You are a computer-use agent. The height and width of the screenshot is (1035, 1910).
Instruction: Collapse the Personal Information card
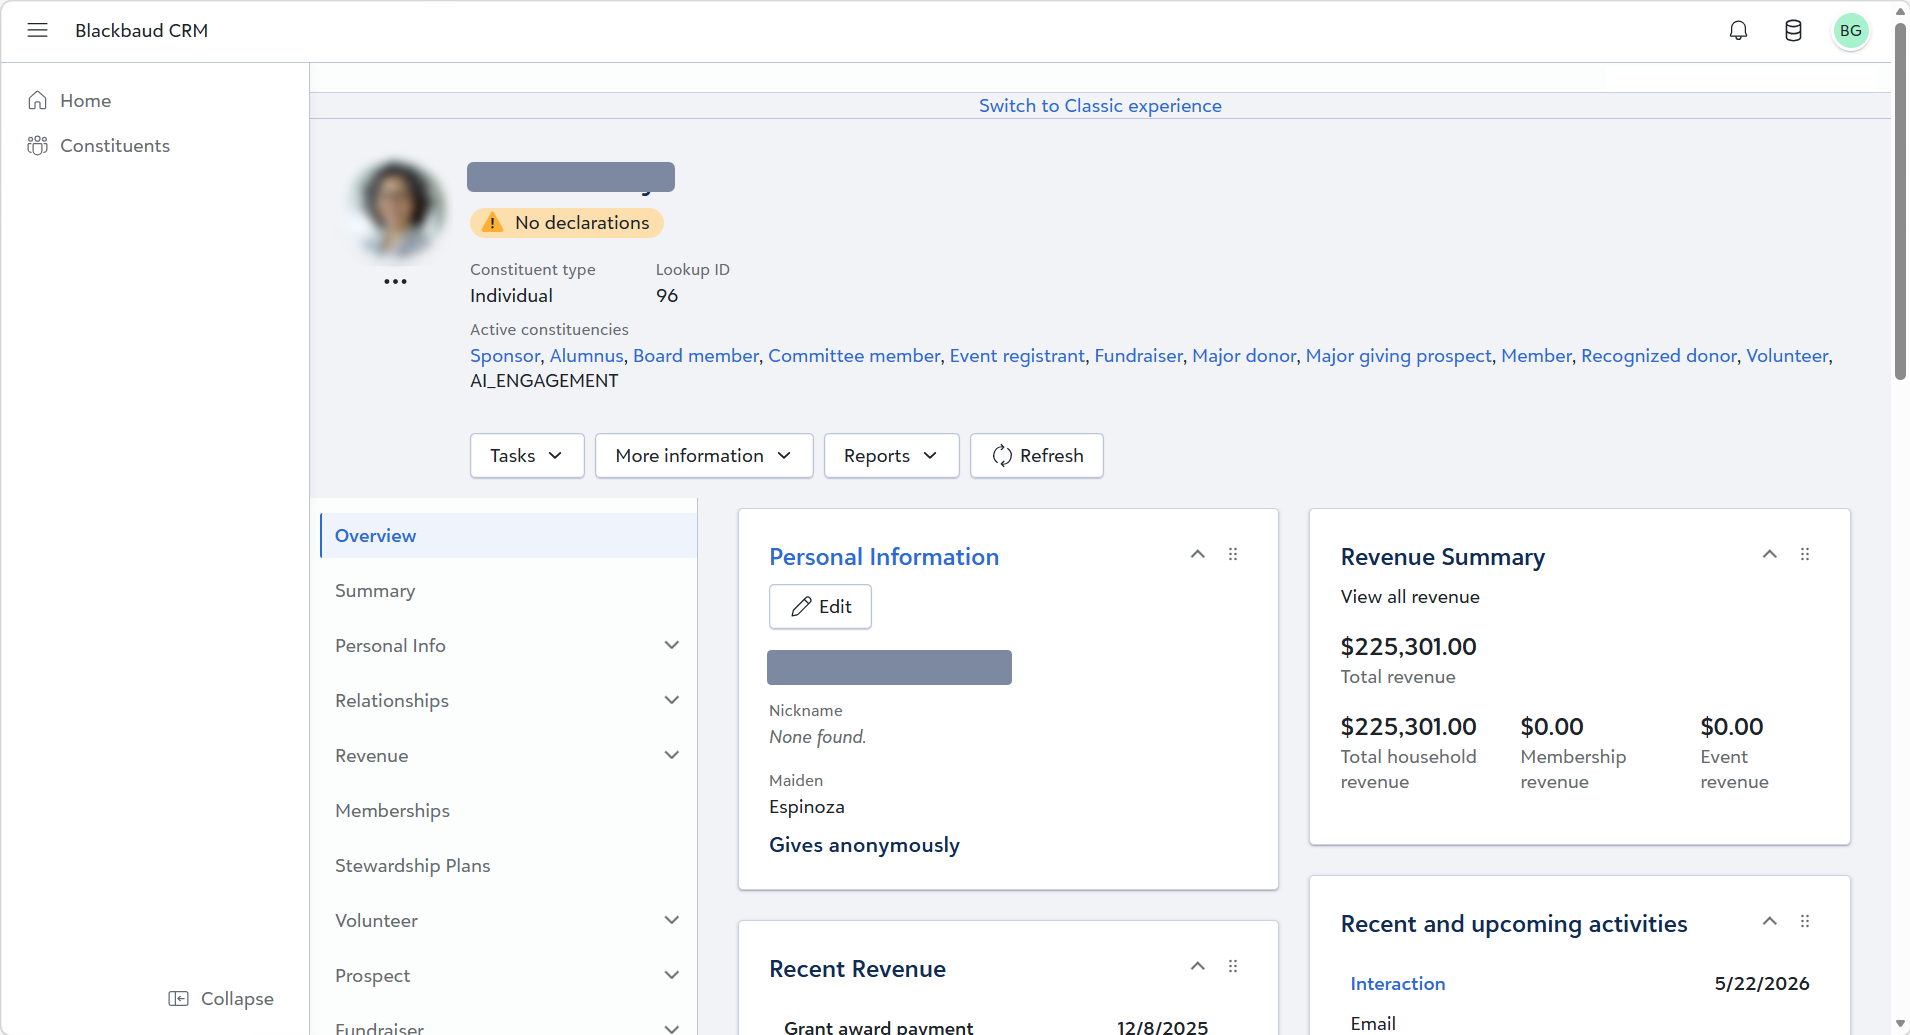pyautogui.click(x=1197, y=554)
